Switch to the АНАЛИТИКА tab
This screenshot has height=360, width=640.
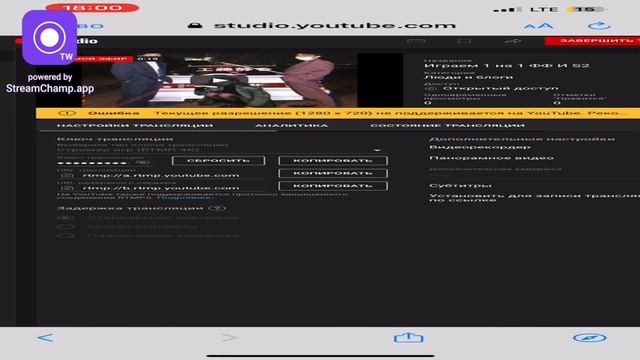pyautogui.click(x=291, y=125)
